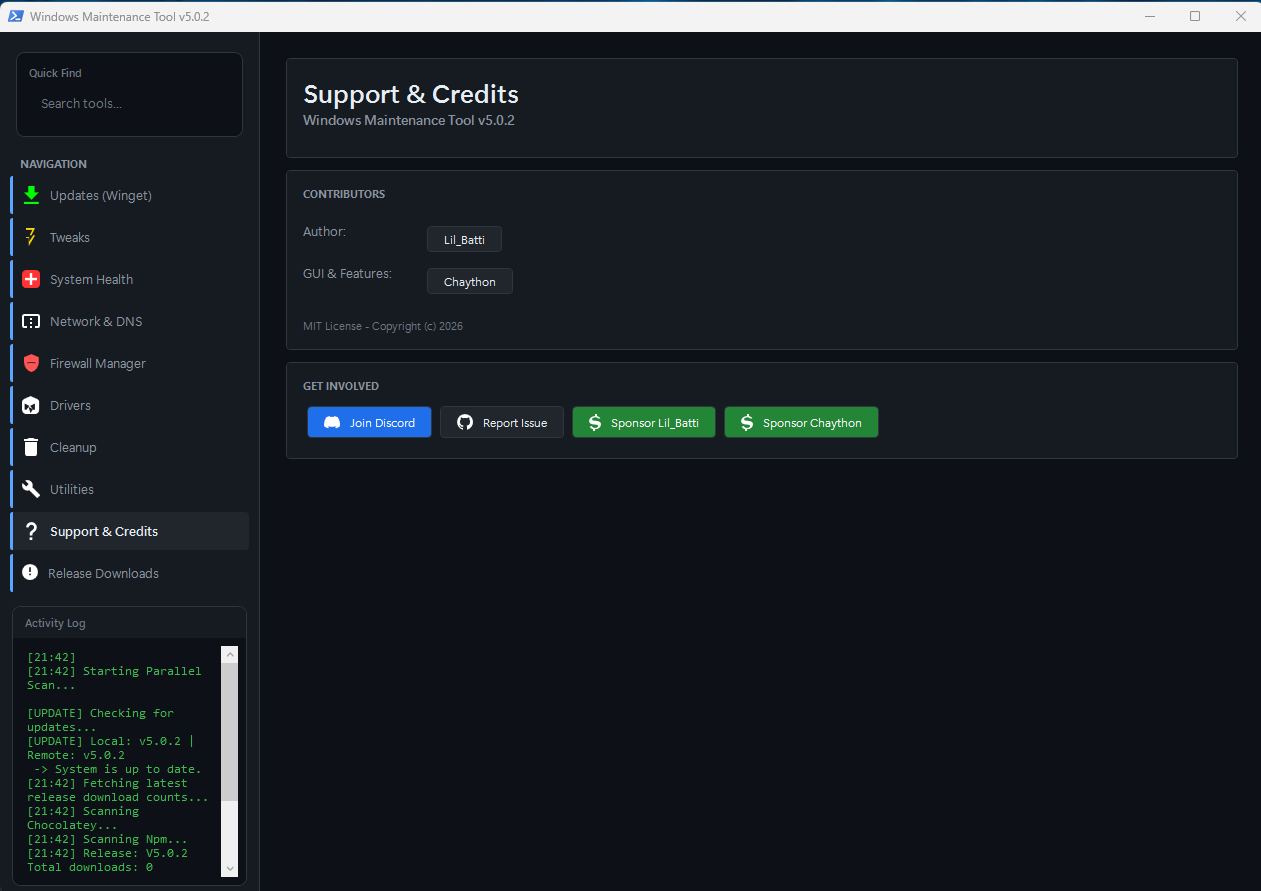
Task: Click the Activity Log header label
Action: pyautogui.click(x=55, y=623)
